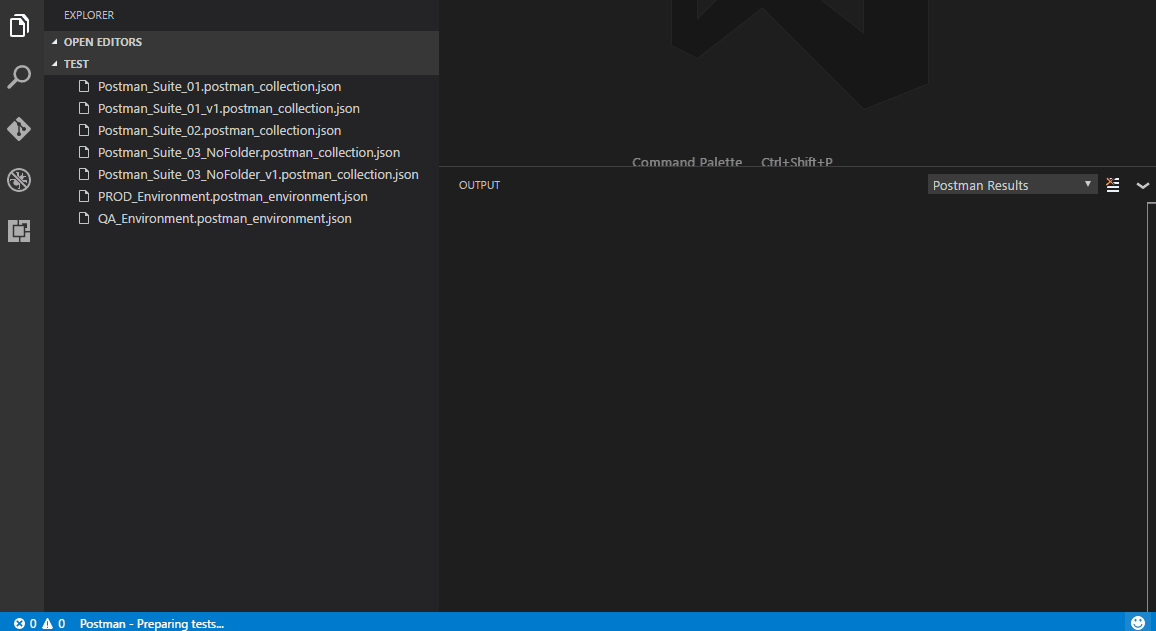Collapse the TEST folder section
Viewport: 1156px width, 631px height.
pos(242,64)
